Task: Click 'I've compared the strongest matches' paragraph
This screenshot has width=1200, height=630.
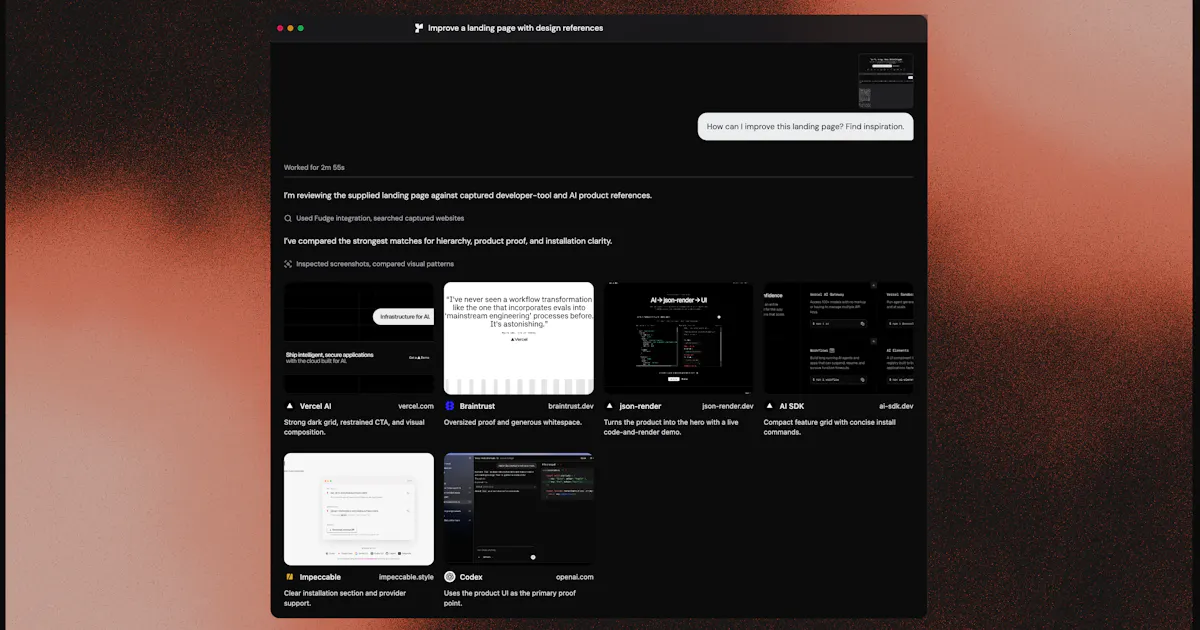Action: 448,241
